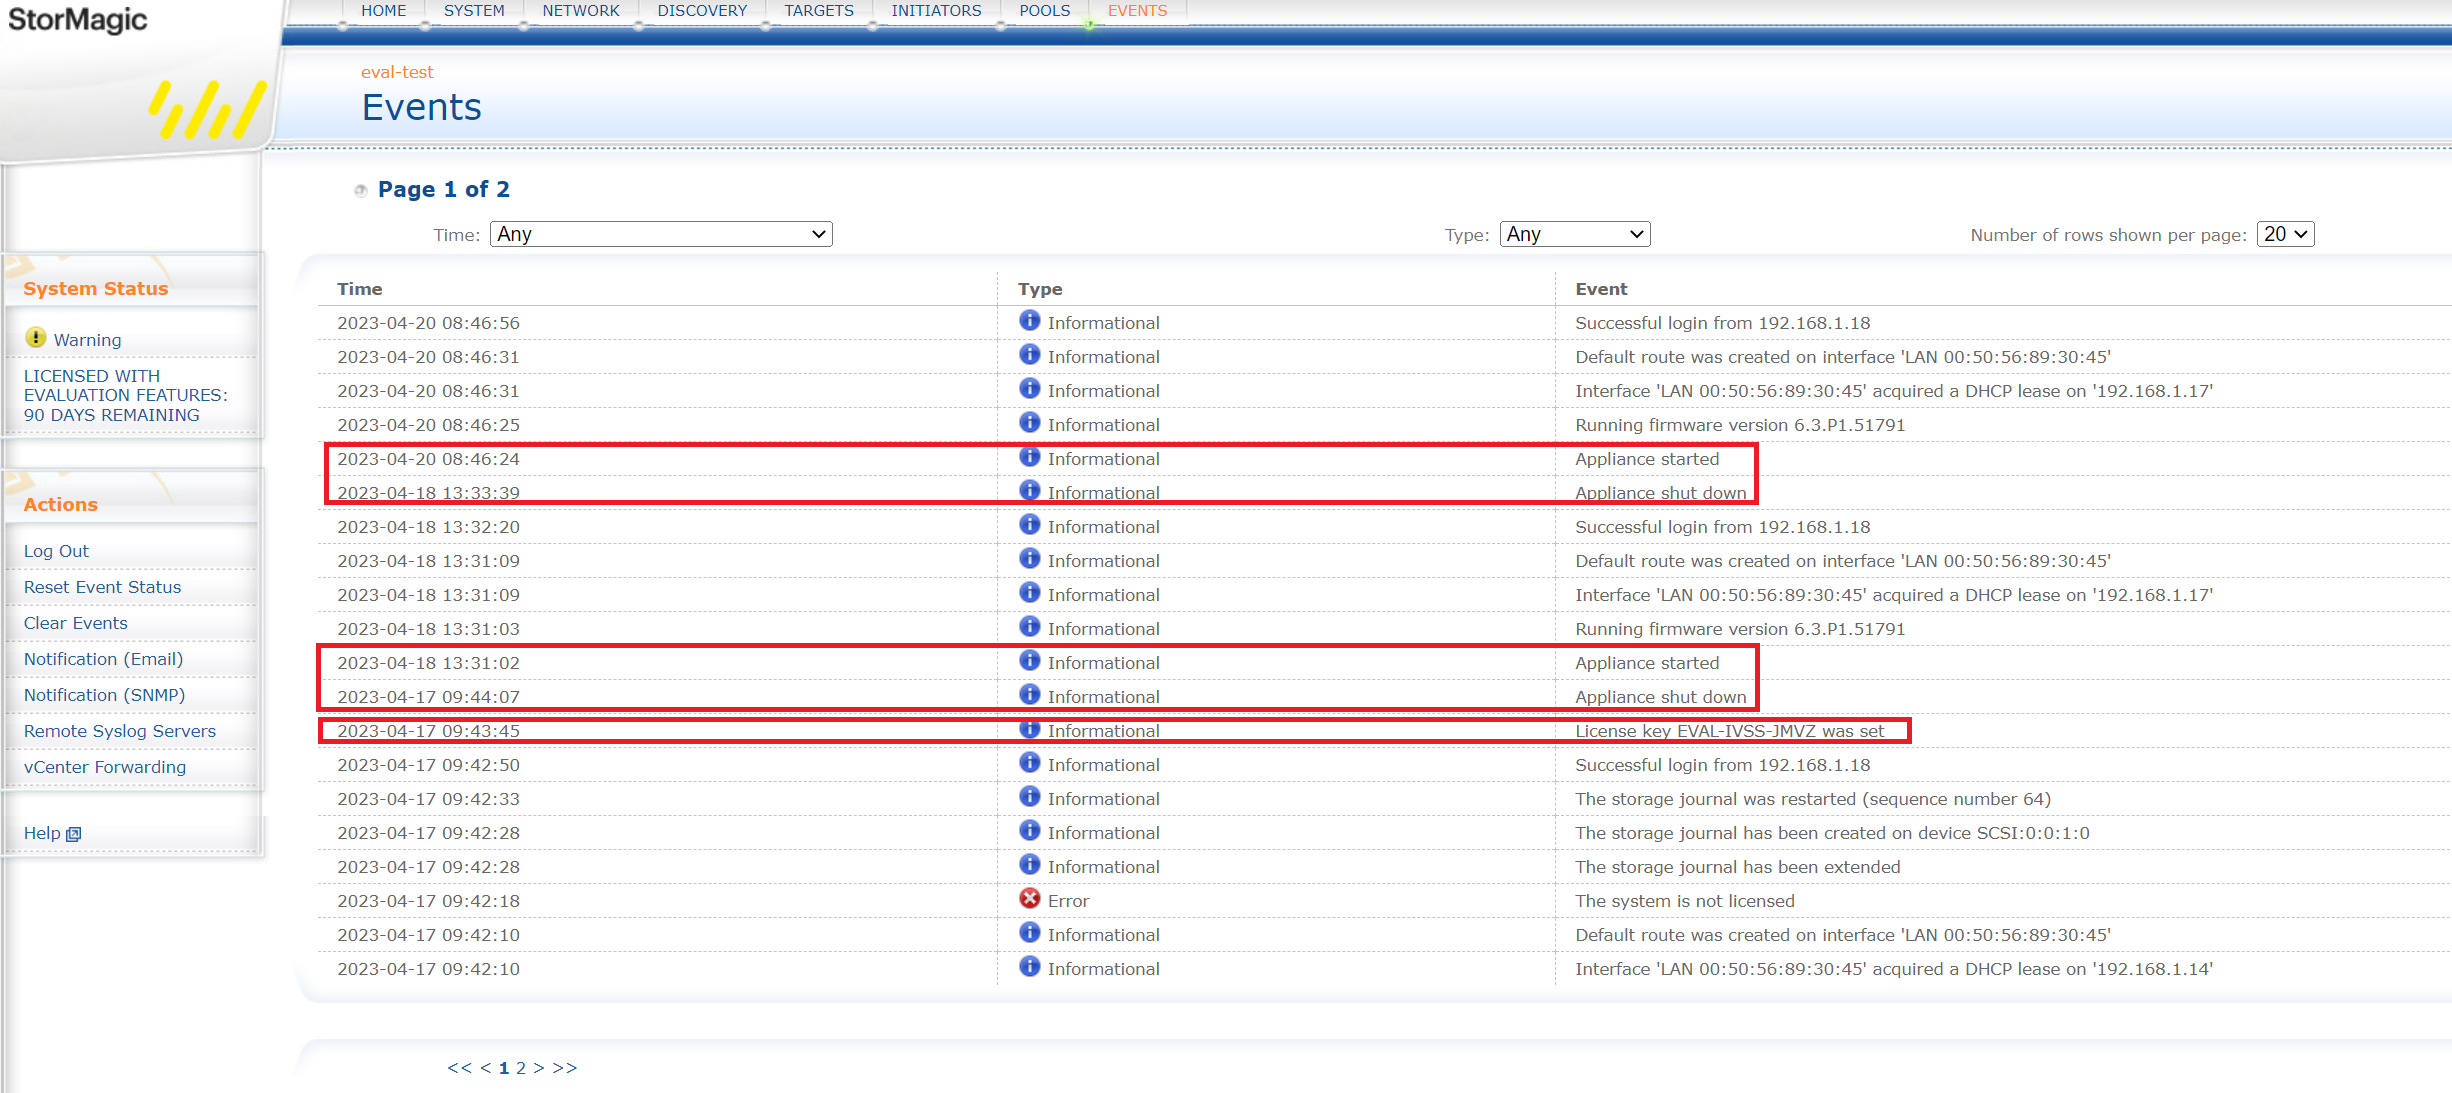
Task: Open Remote Syslog Servers
Action: (x=120, y=731)
